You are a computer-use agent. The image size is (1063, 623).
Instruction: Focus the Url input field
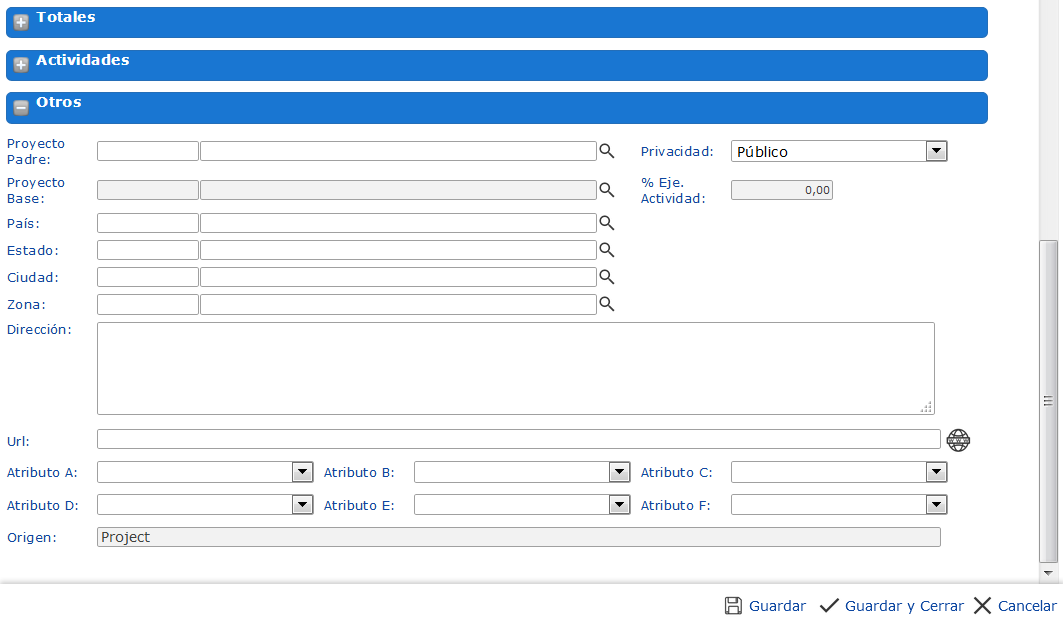[518, 440]
